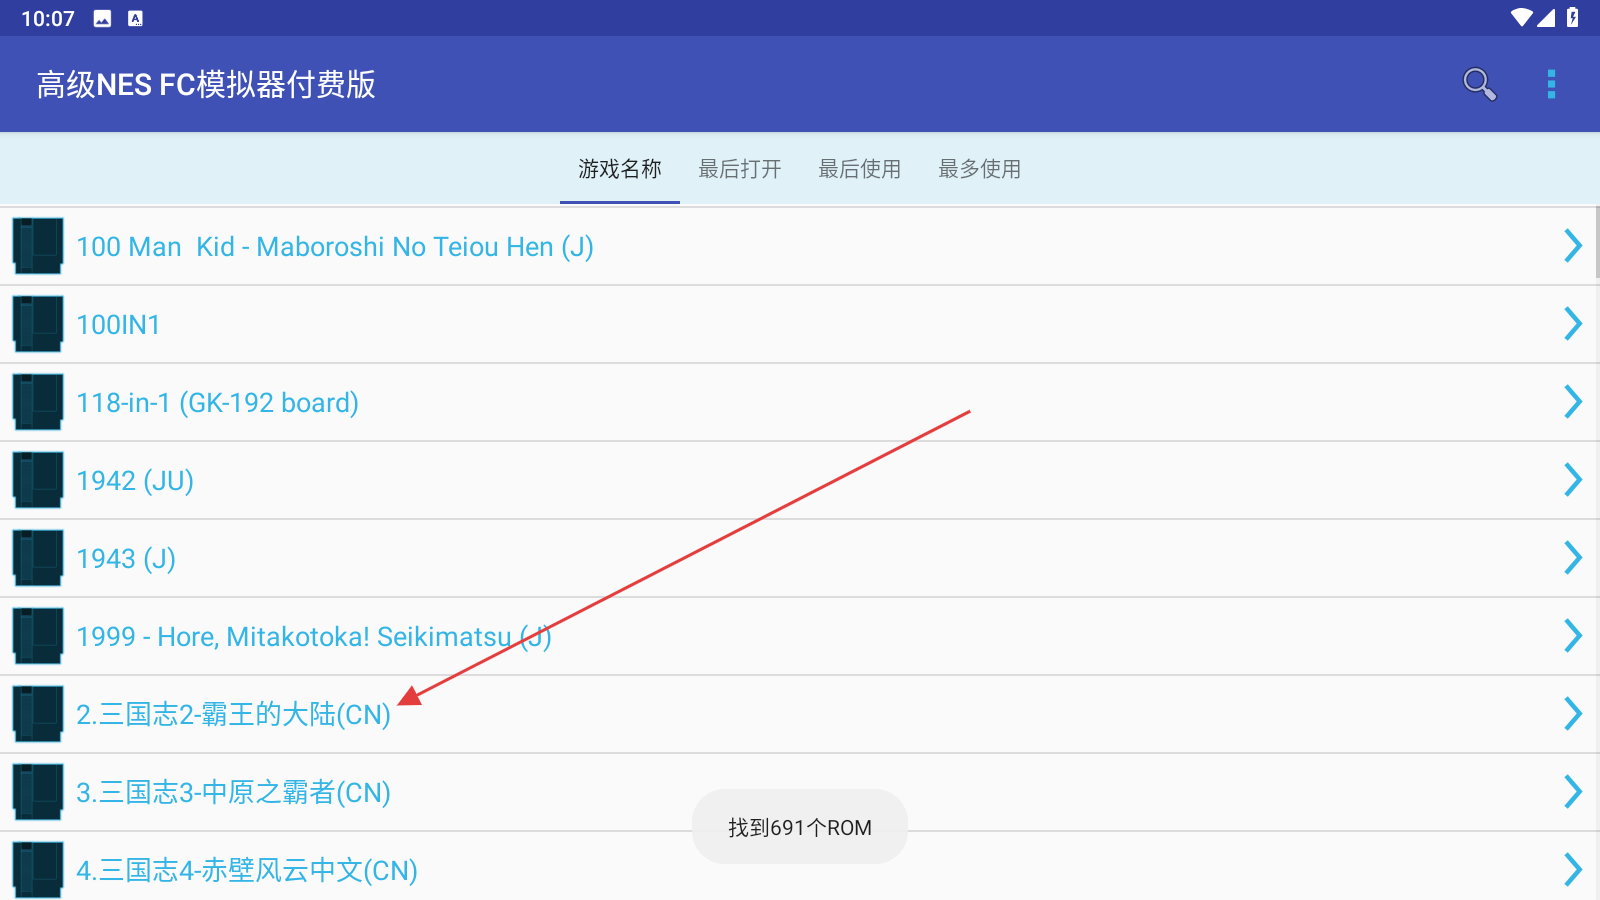The image size is (1600, 900).
Task: Expand chevron on 100IN1 row
Action: (1573, 324)
